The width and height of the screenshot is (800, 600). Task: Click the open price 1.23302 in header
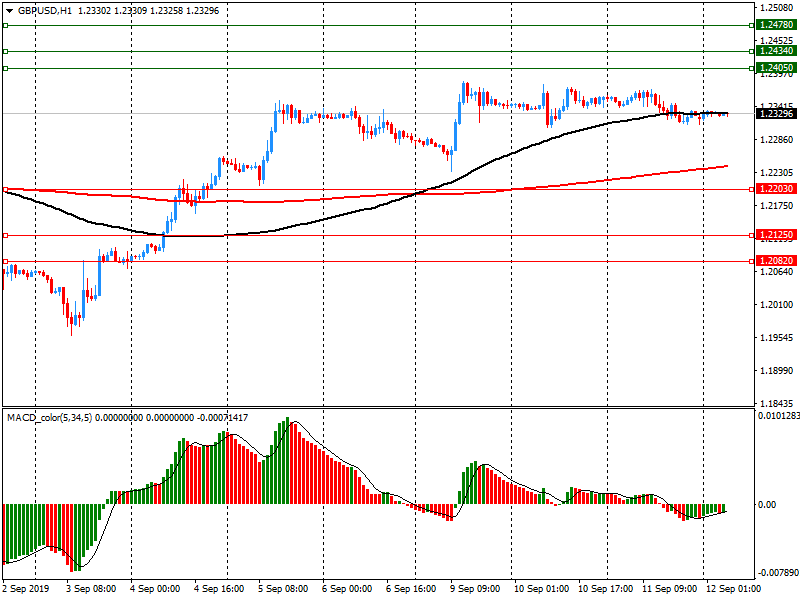point(94,11)
